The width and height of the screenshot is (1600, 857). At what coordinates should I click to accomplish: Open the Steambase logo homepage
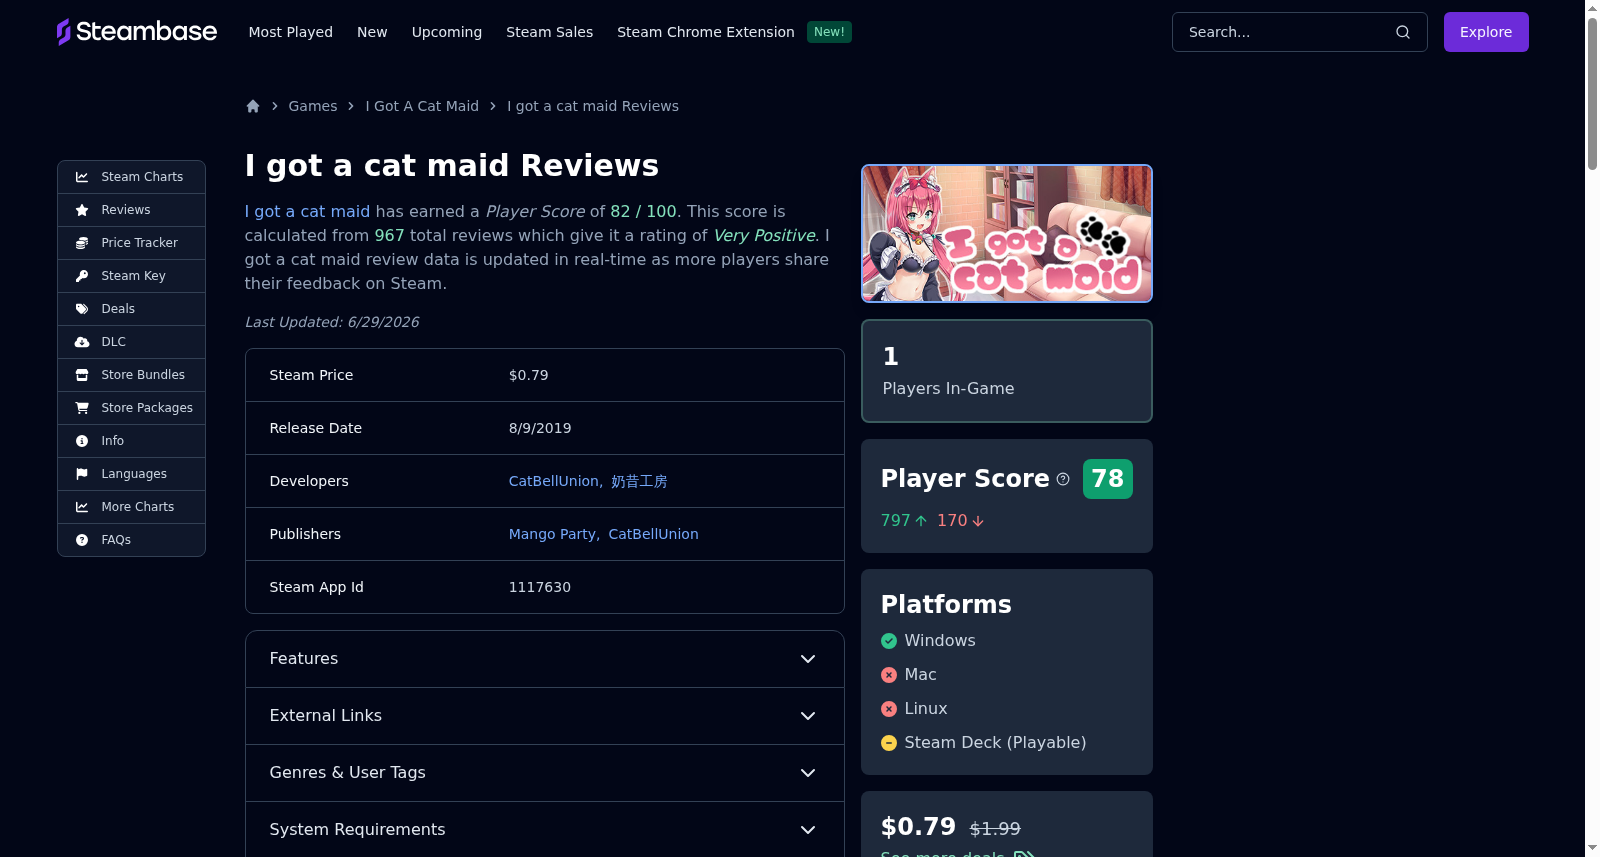click(x=137, y=32)
